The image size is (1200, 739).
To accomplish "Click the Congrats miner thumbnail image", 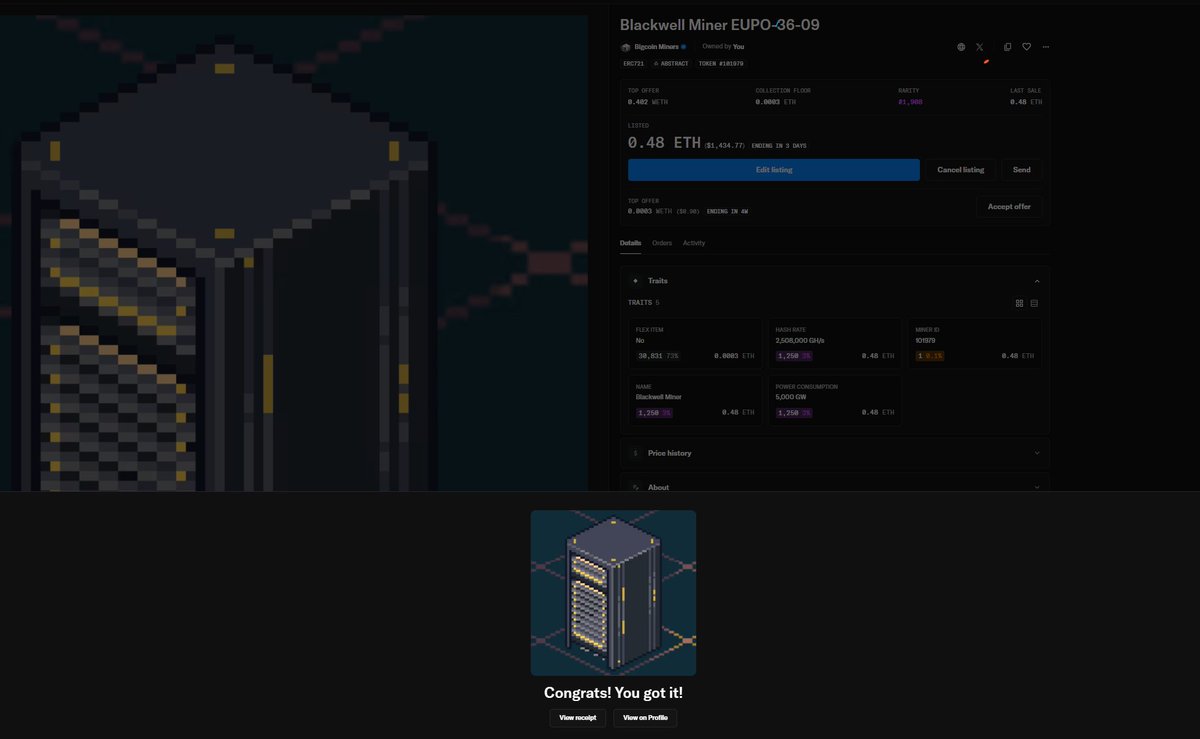I will click(612, 592).
